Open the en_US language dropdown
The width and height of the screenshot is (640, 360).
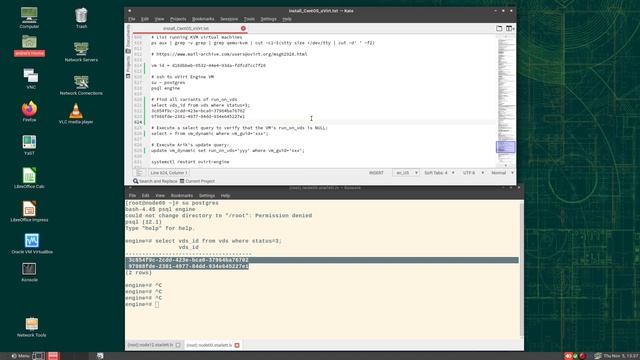pos(406,173)
